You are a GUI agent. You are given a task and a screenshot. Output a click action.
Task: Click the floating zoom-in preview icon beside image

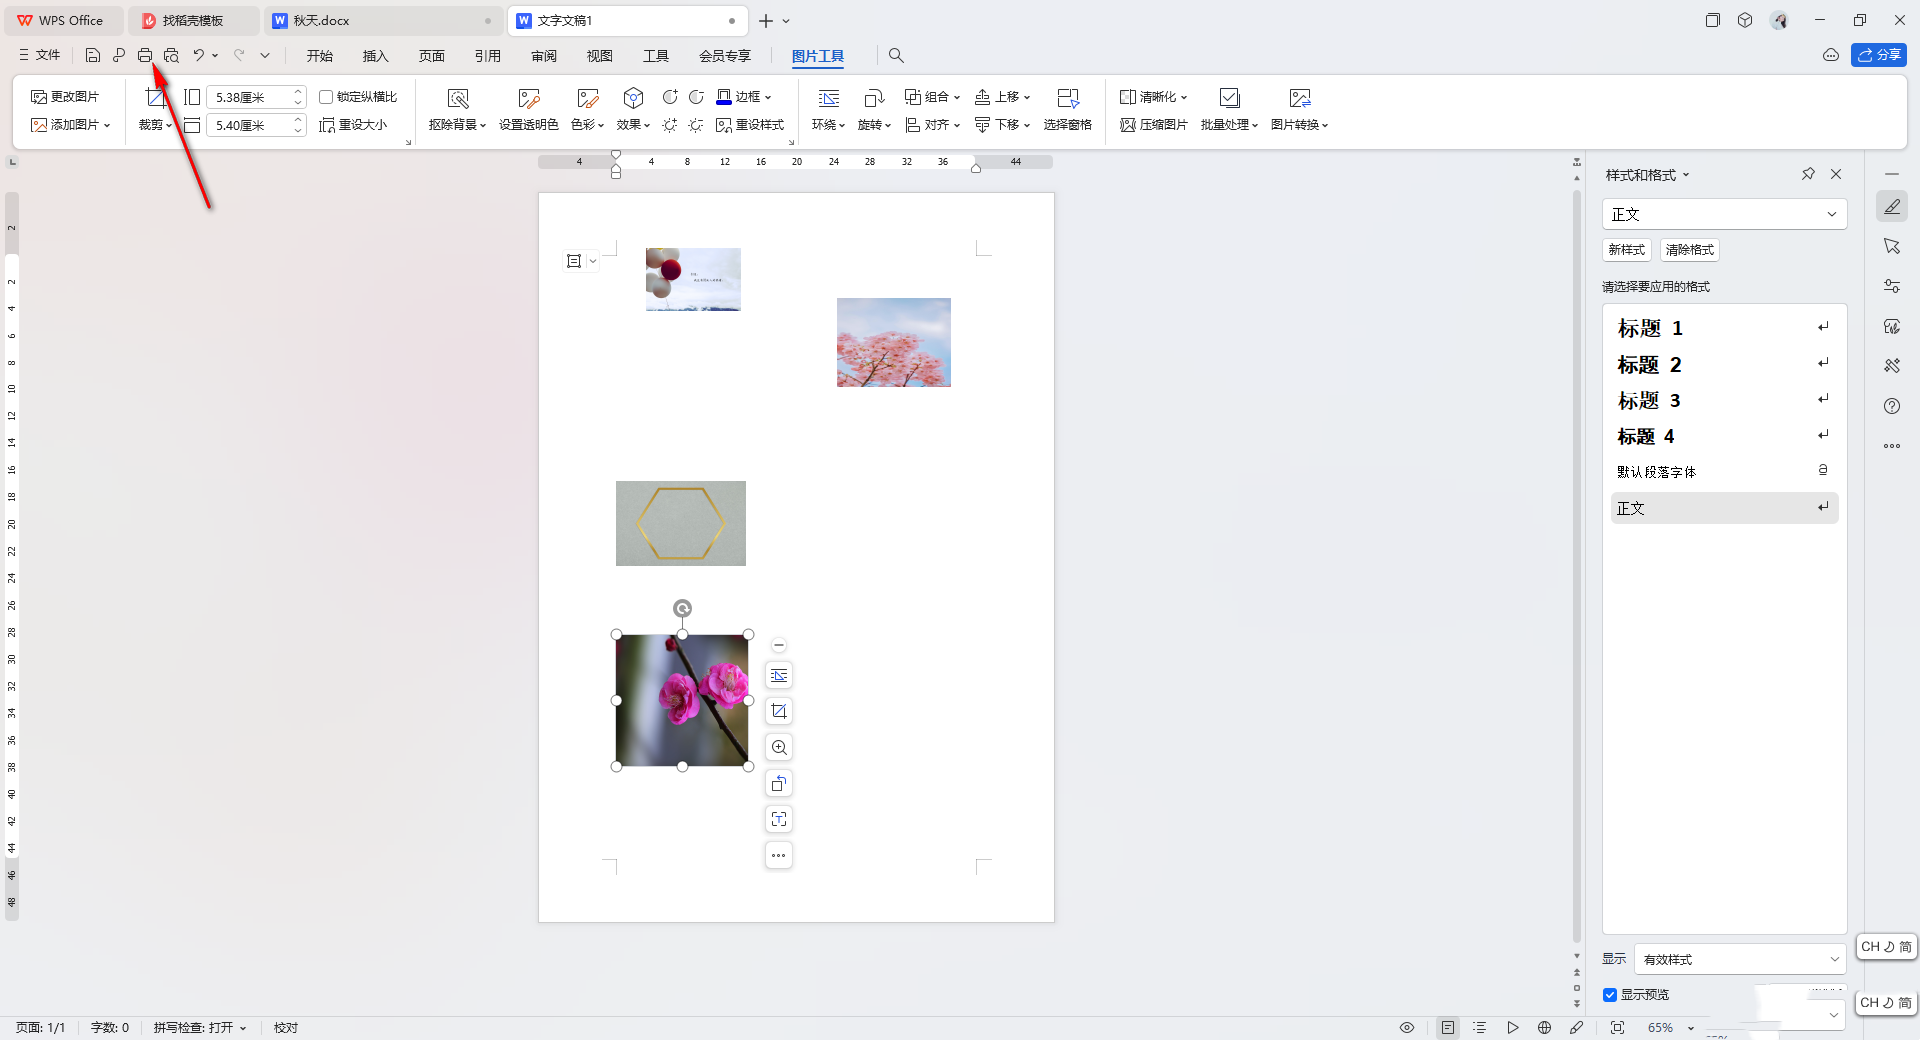[x=779, y=748]
